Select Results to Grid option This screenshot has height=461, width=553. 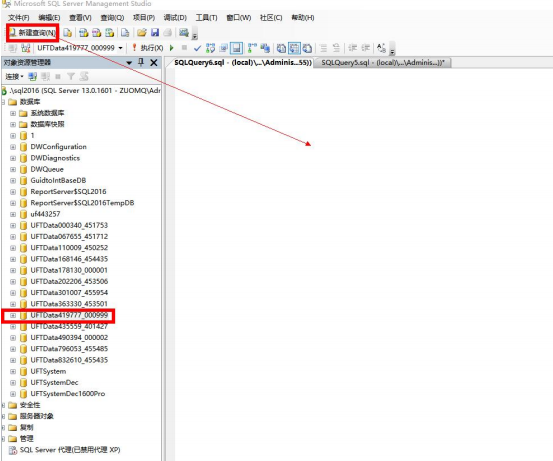pos(294,48)
